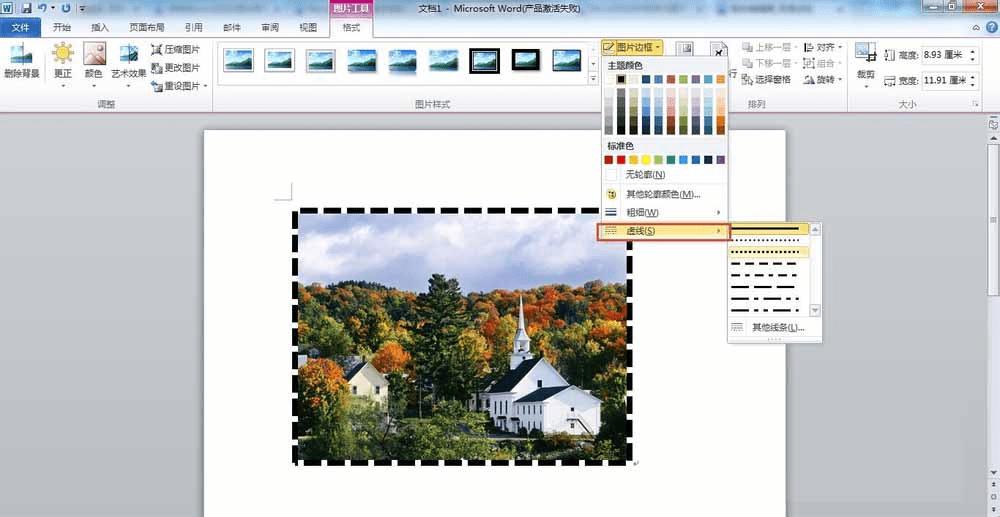Click 更改图片 change picture

tap(175, 68)
